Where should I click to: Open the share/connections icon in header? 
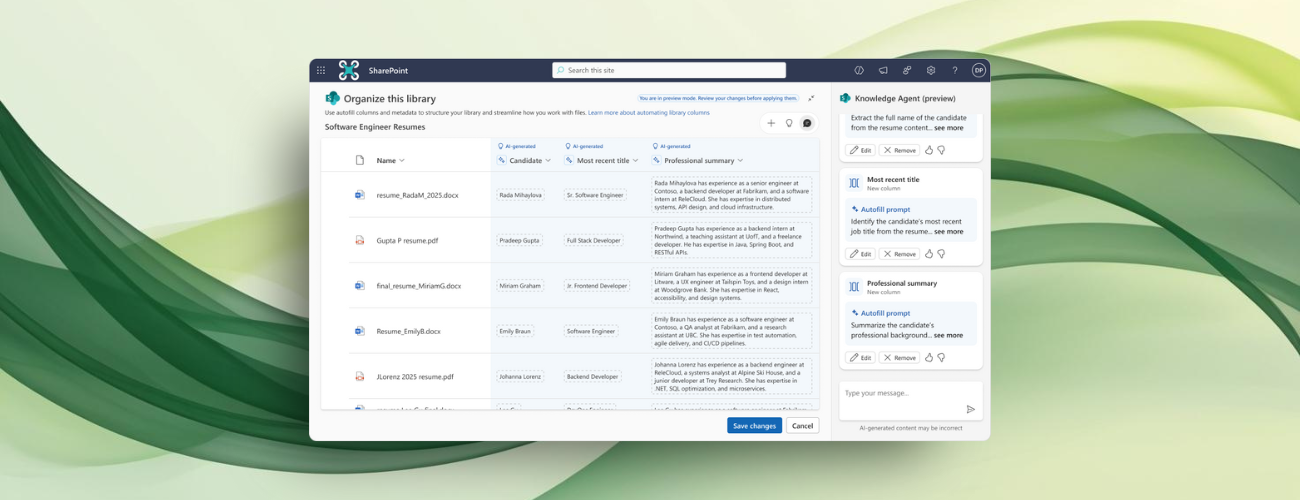[907, 70]
